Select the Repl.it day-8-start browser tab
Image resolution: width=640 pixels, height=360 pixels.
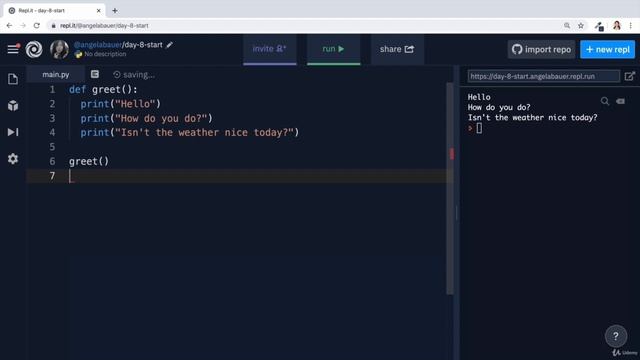coord(54,11)
